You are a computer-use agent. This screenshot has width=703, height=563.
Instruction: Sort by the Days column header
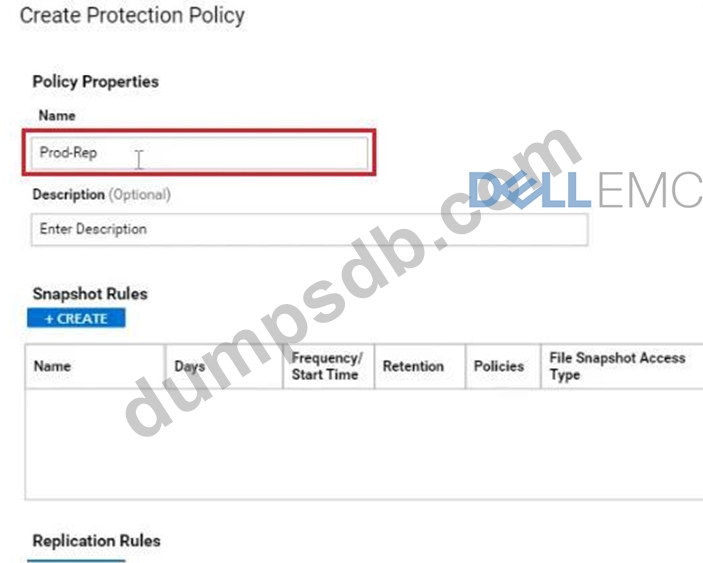coord(190,366)
